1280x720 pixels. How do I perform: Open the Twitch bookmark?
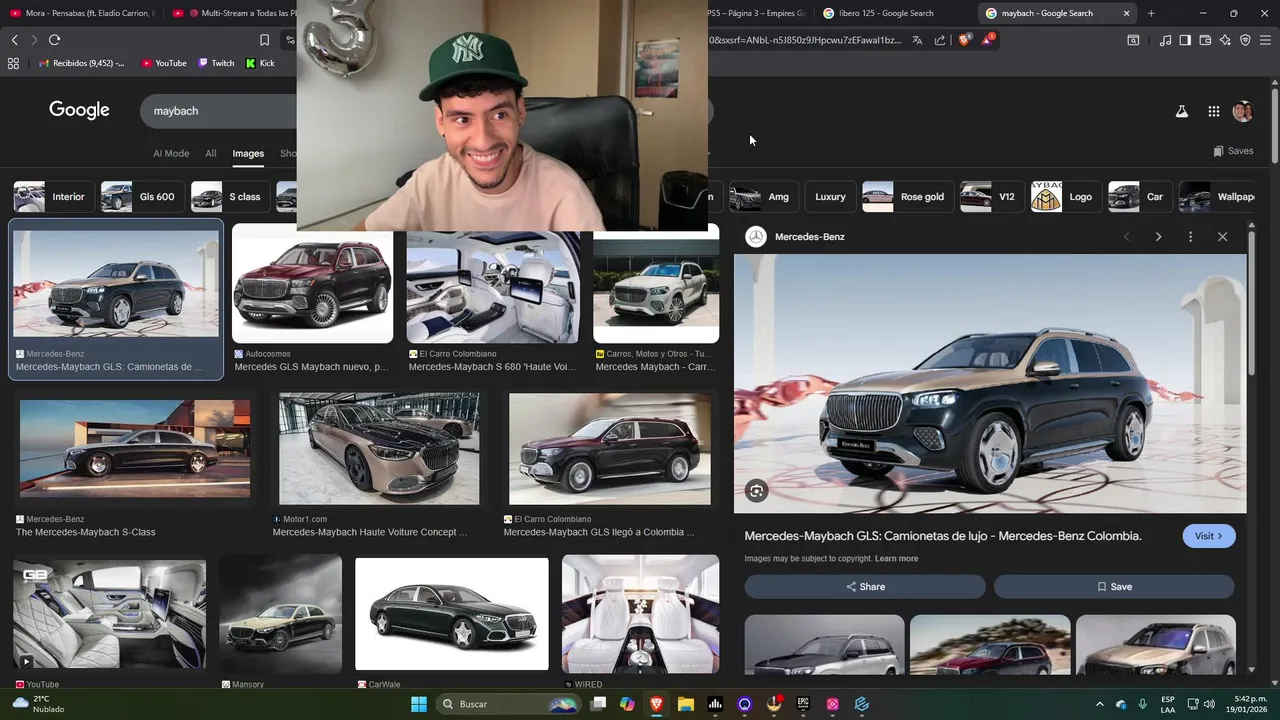pyautogui.click(x=216, y=63)
